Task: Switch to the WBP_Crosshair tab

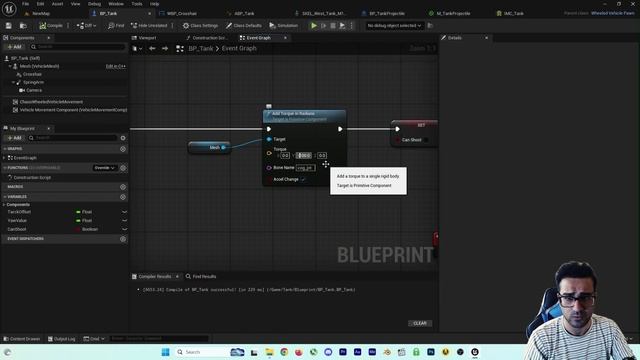Action: coord(182,13)
